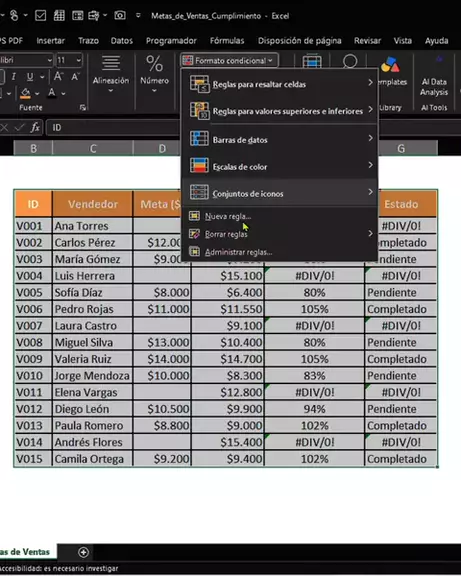Open Disposición de página tab
The image size is (461, 576).
299,40
